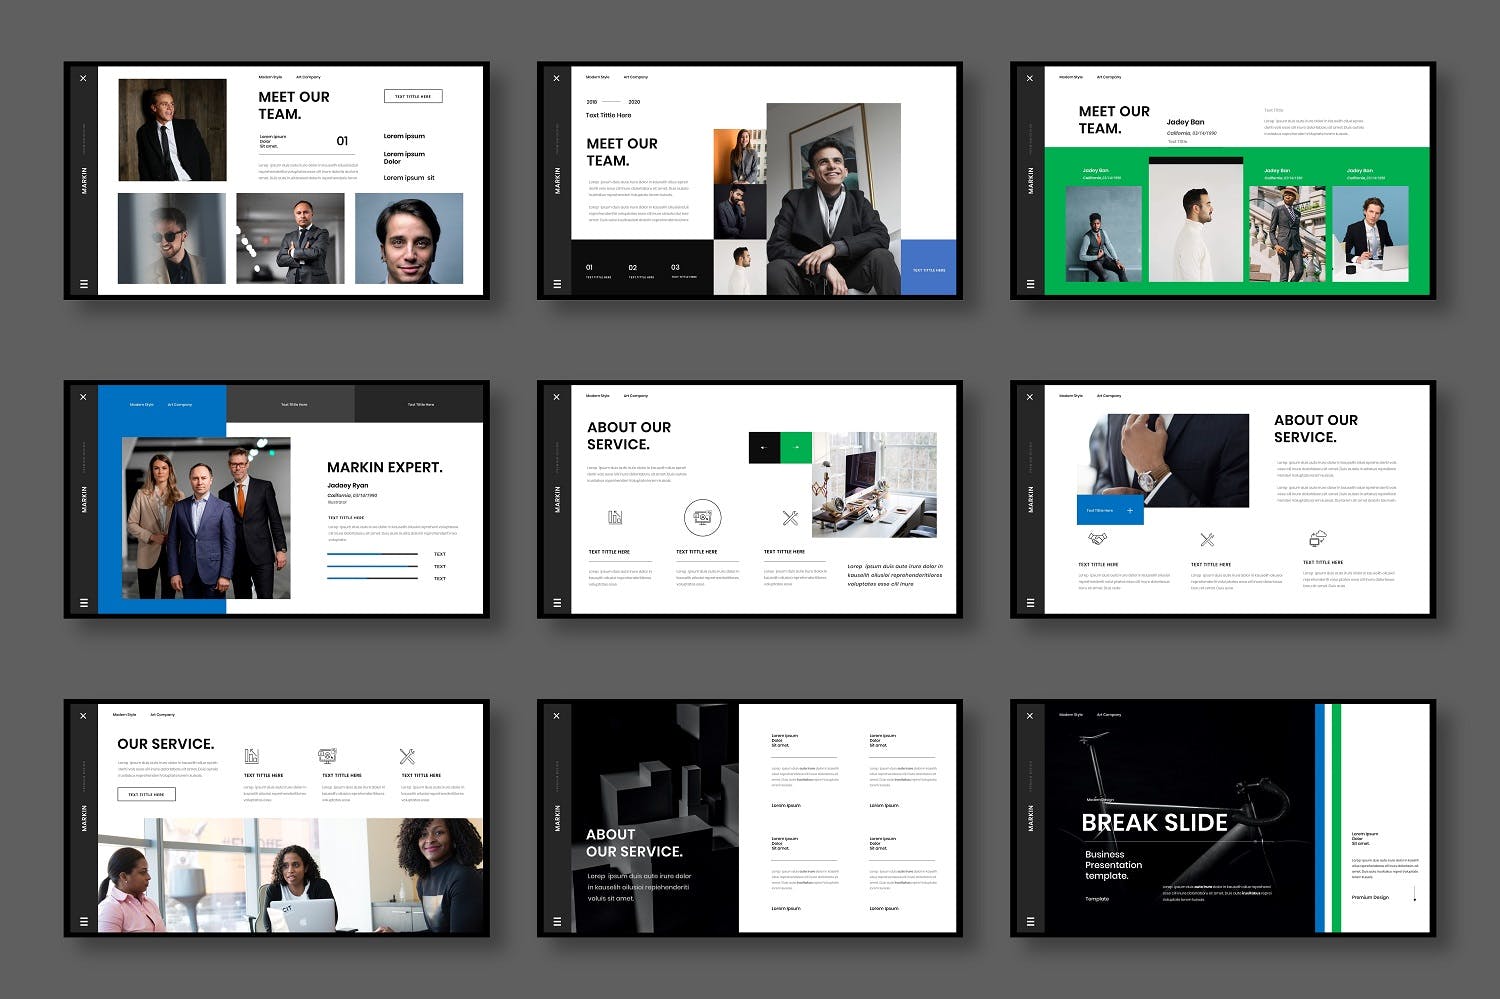Select darkest Text Tittle Here tab on Markin Expert slide
This screenshot has width=1500, height=999.
click(419, 404)
